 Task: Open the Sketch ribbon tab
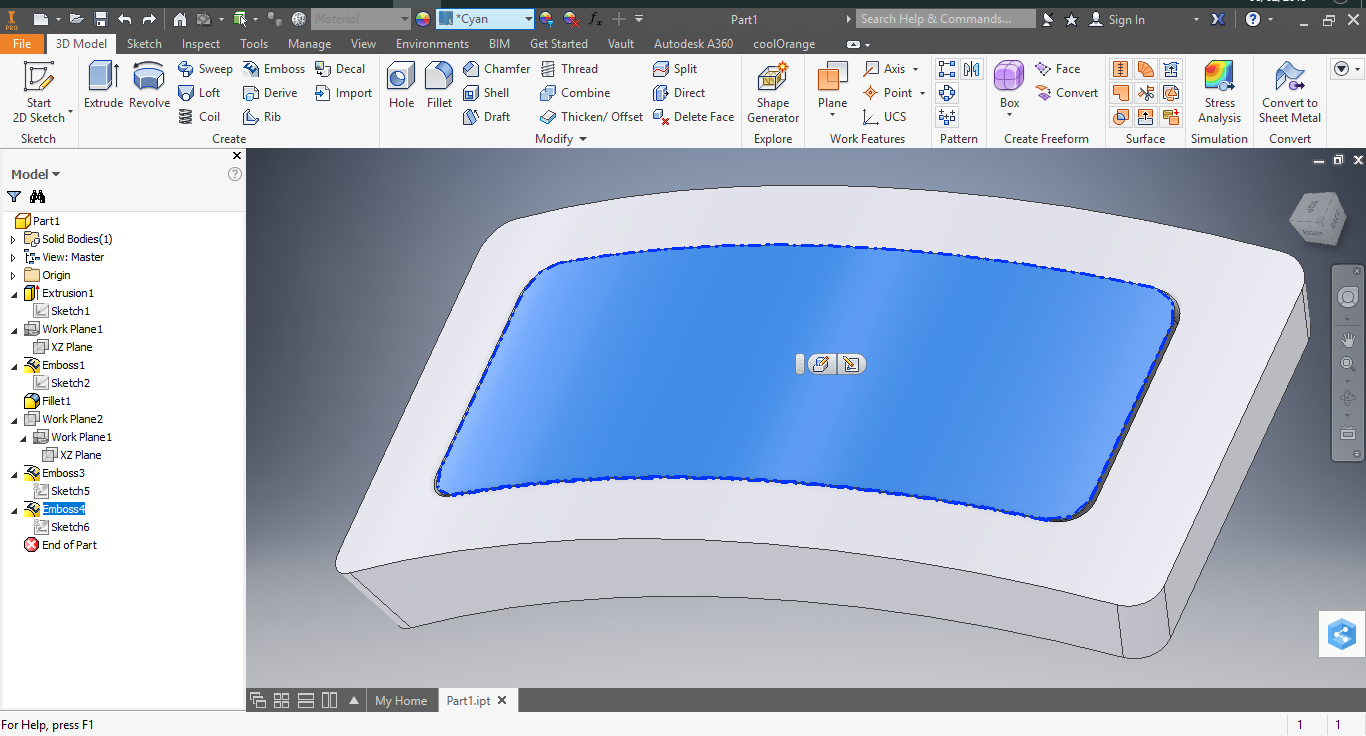(x=144, y=44)
